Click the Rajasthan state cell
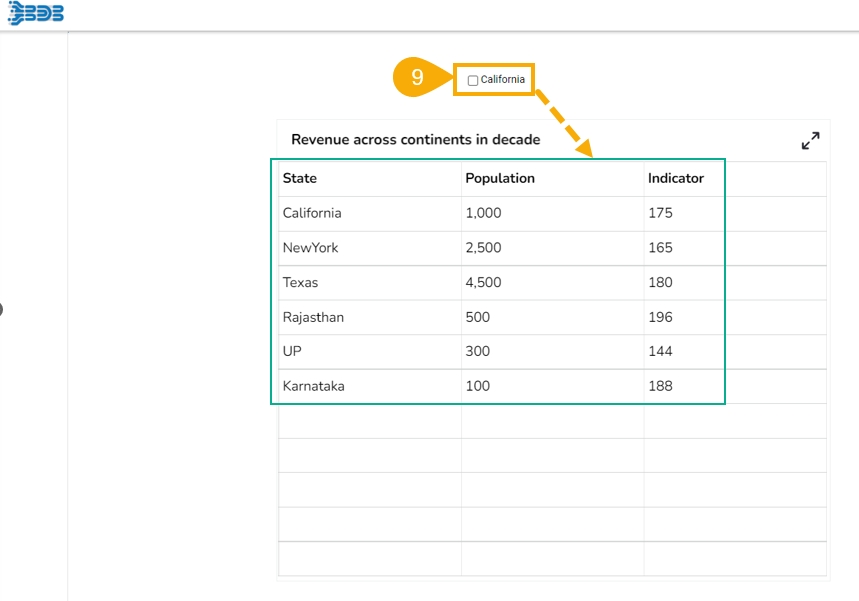The height and width of the screenshot is (601, 859). click(313, 317)
